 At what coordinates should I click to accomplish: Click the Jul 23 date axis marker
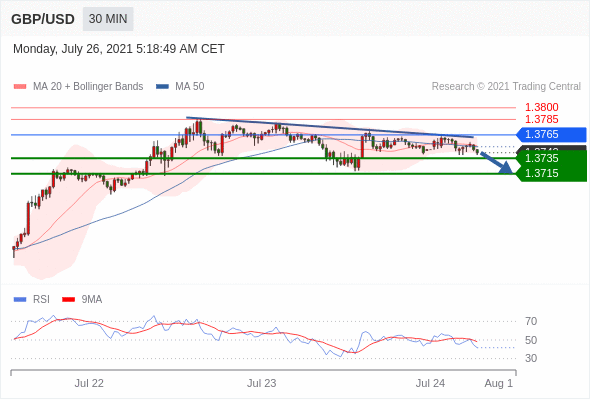[x=262, y=383]
